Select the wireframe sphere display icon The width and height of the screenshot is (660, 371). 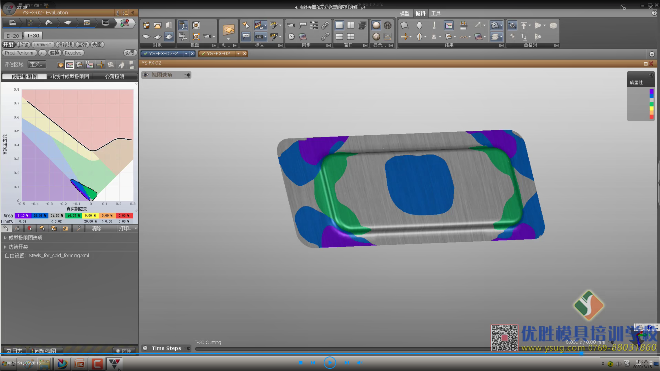(x=388, y=25)
